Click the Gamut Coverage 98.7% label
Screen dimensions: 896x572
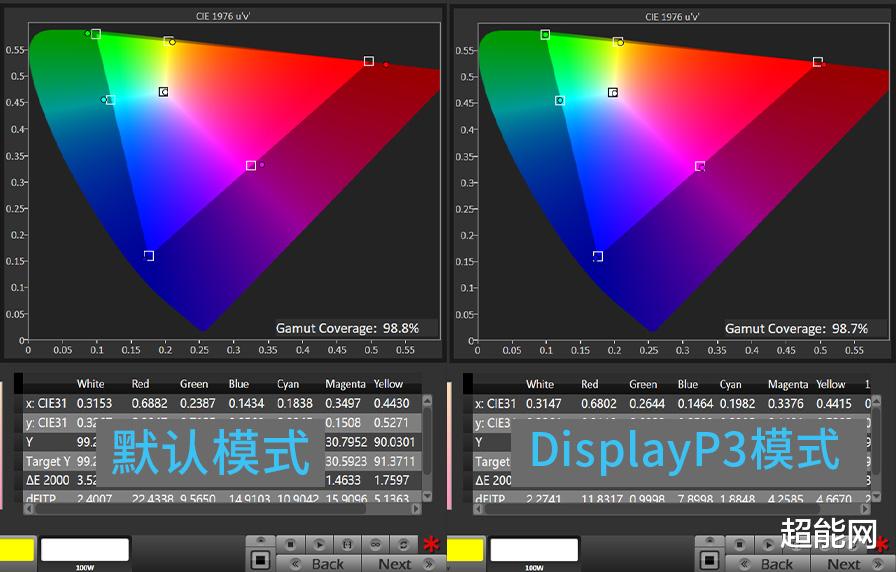click(797, 329)
